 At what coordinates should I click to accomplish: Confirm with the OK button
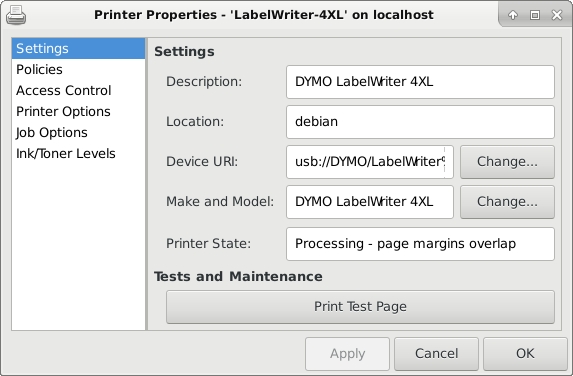click(x=525, y=354)
